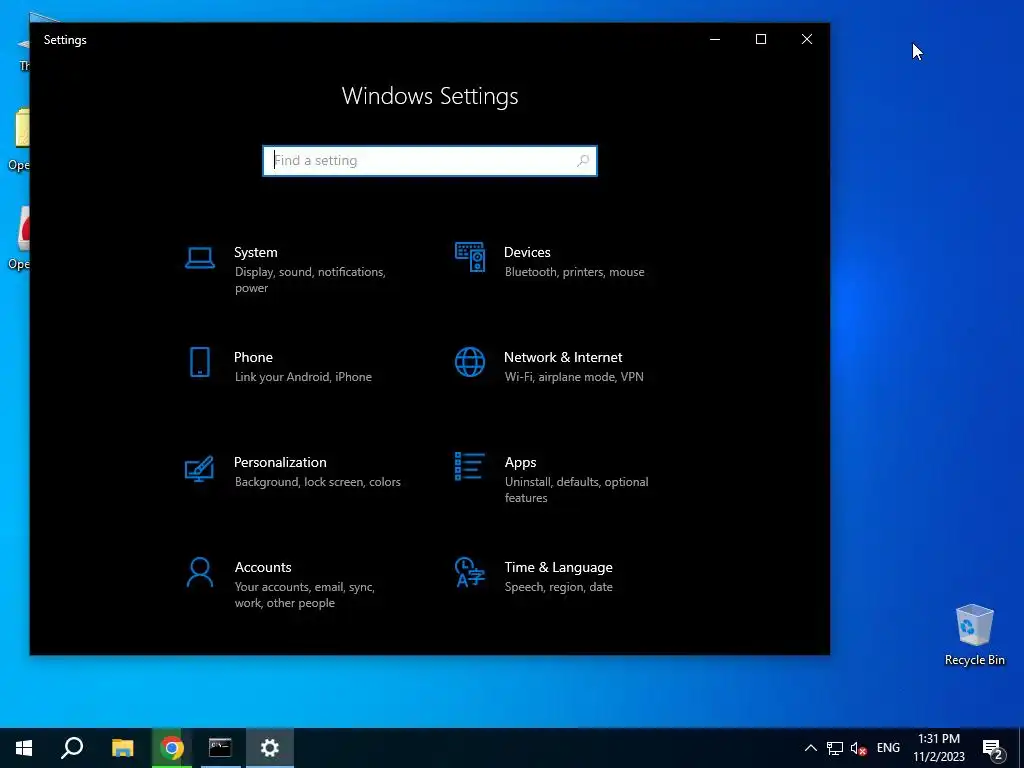Click the muted volume tray icon

[x=858, y=748]
